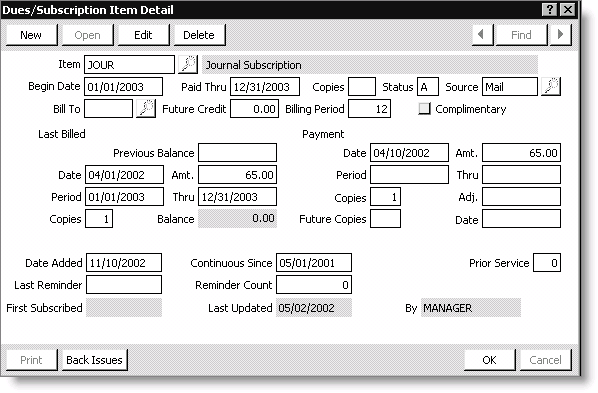Screen dimensions: 598x393
Task: Select the Payment Copies field
Action: (x=385, y=197)
